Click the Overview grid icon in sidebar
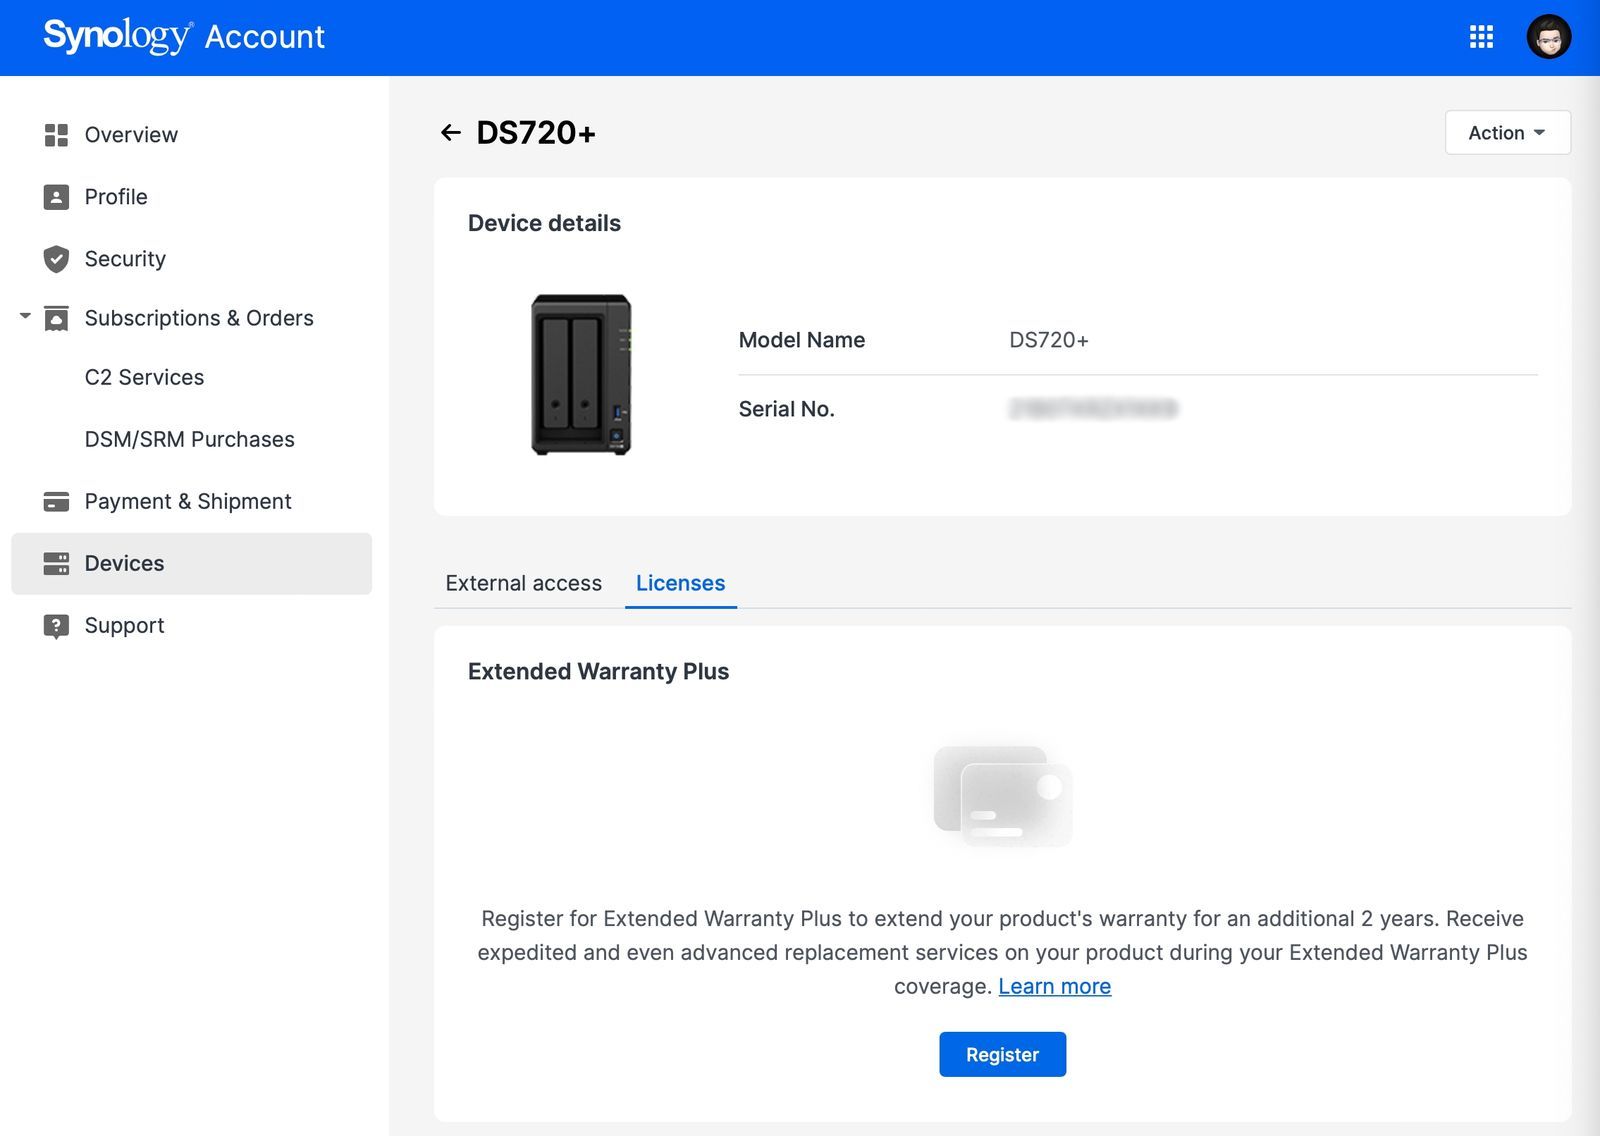Viewport: 1600px width, 1136px height. point(56,135)
